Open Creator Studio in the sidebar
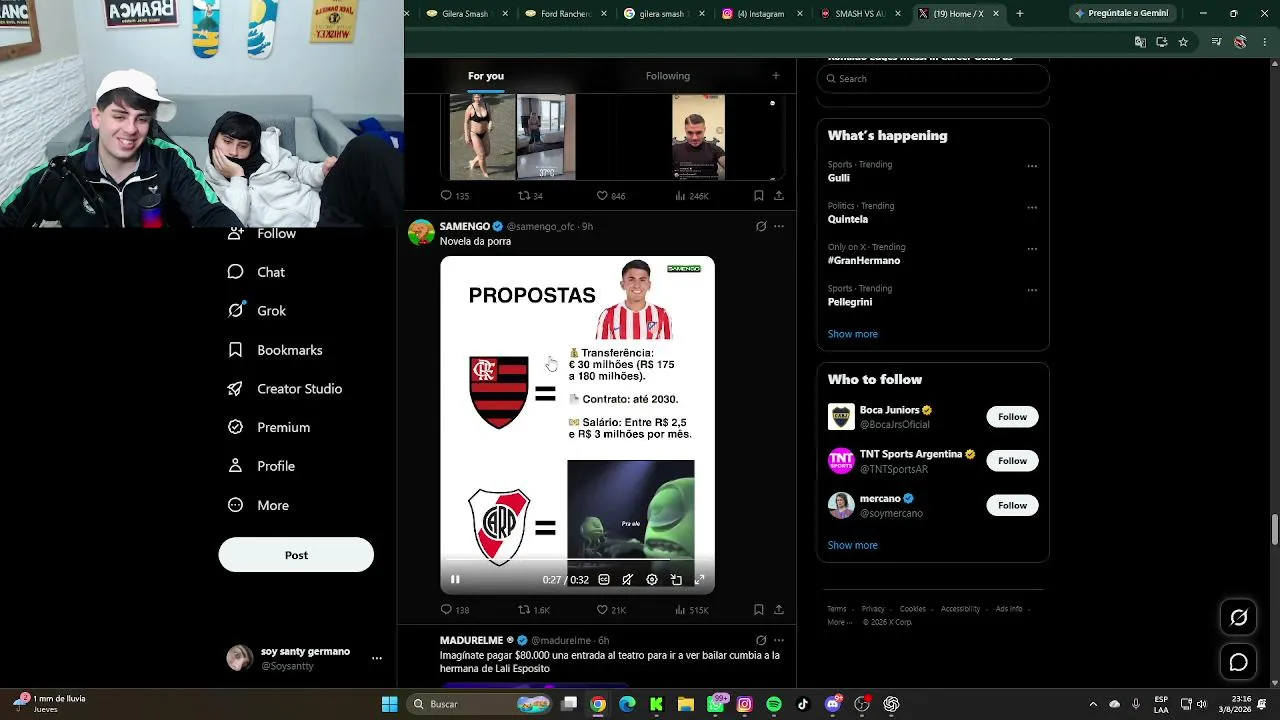 coord(285,389)
